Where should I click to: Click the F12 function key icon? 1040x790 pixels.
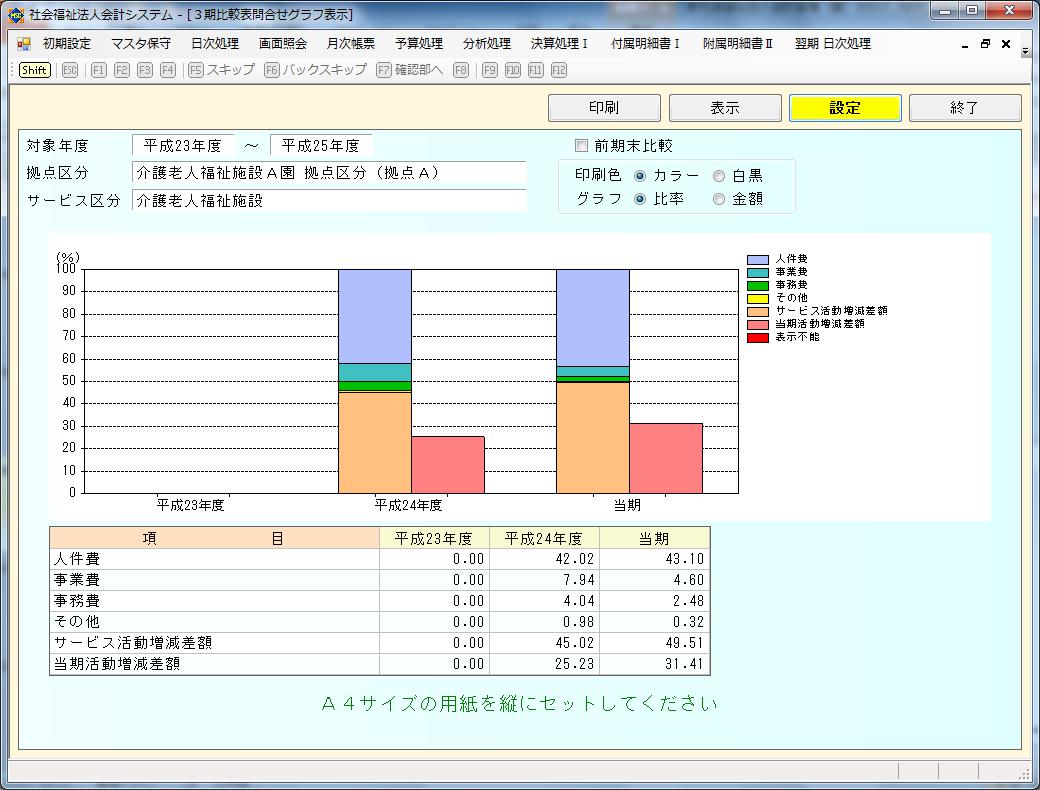coord(558,70)
